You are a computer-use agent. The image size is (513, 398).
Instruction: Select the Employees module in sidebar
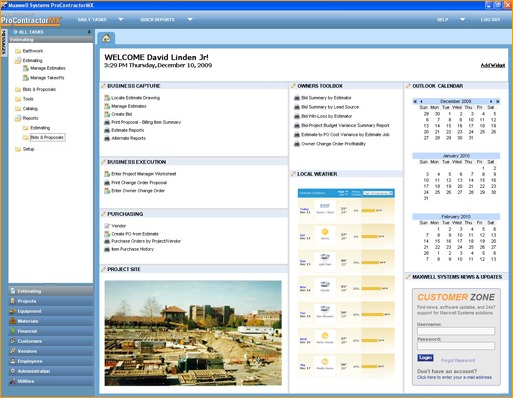(51, 361)
